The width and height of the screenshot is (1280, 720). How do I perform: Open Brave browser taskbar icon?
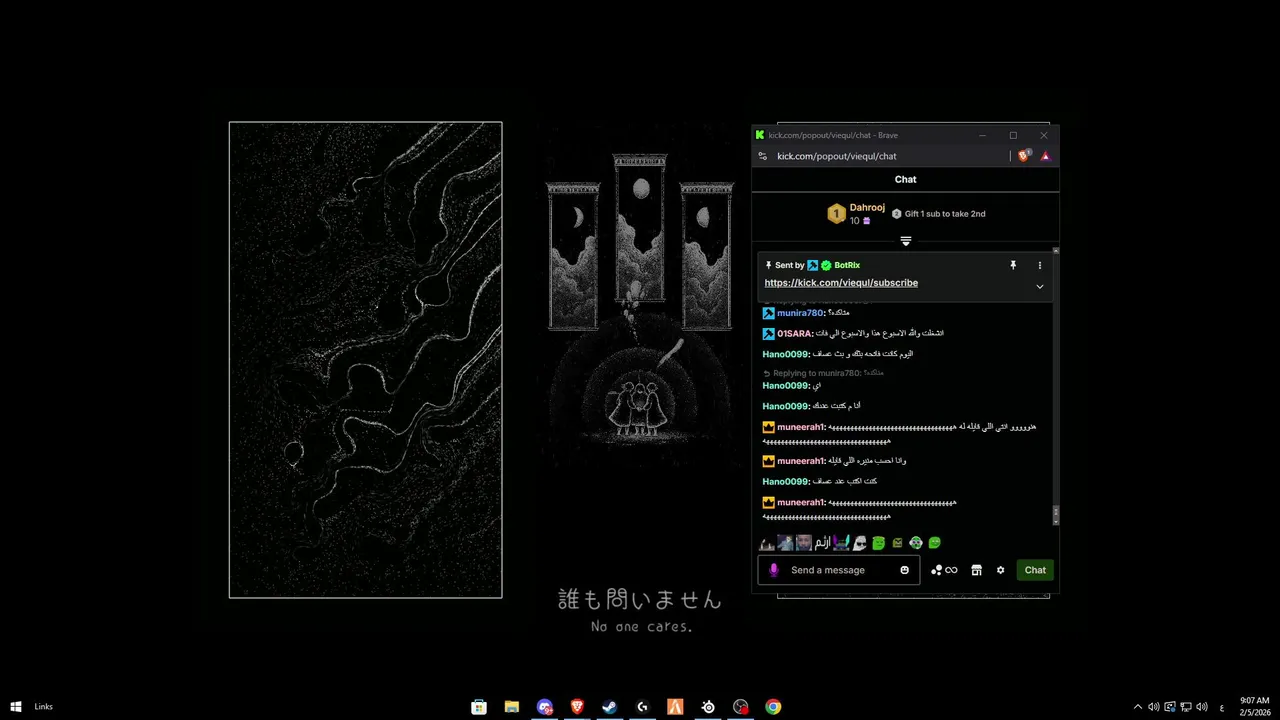[x=577, y=707]
